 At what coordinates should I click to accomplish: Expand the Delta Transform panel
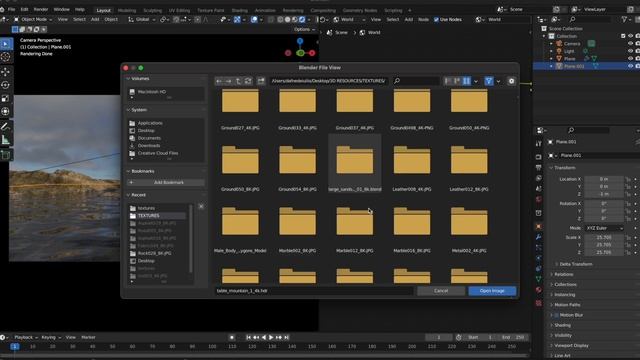tap(576, 264)
